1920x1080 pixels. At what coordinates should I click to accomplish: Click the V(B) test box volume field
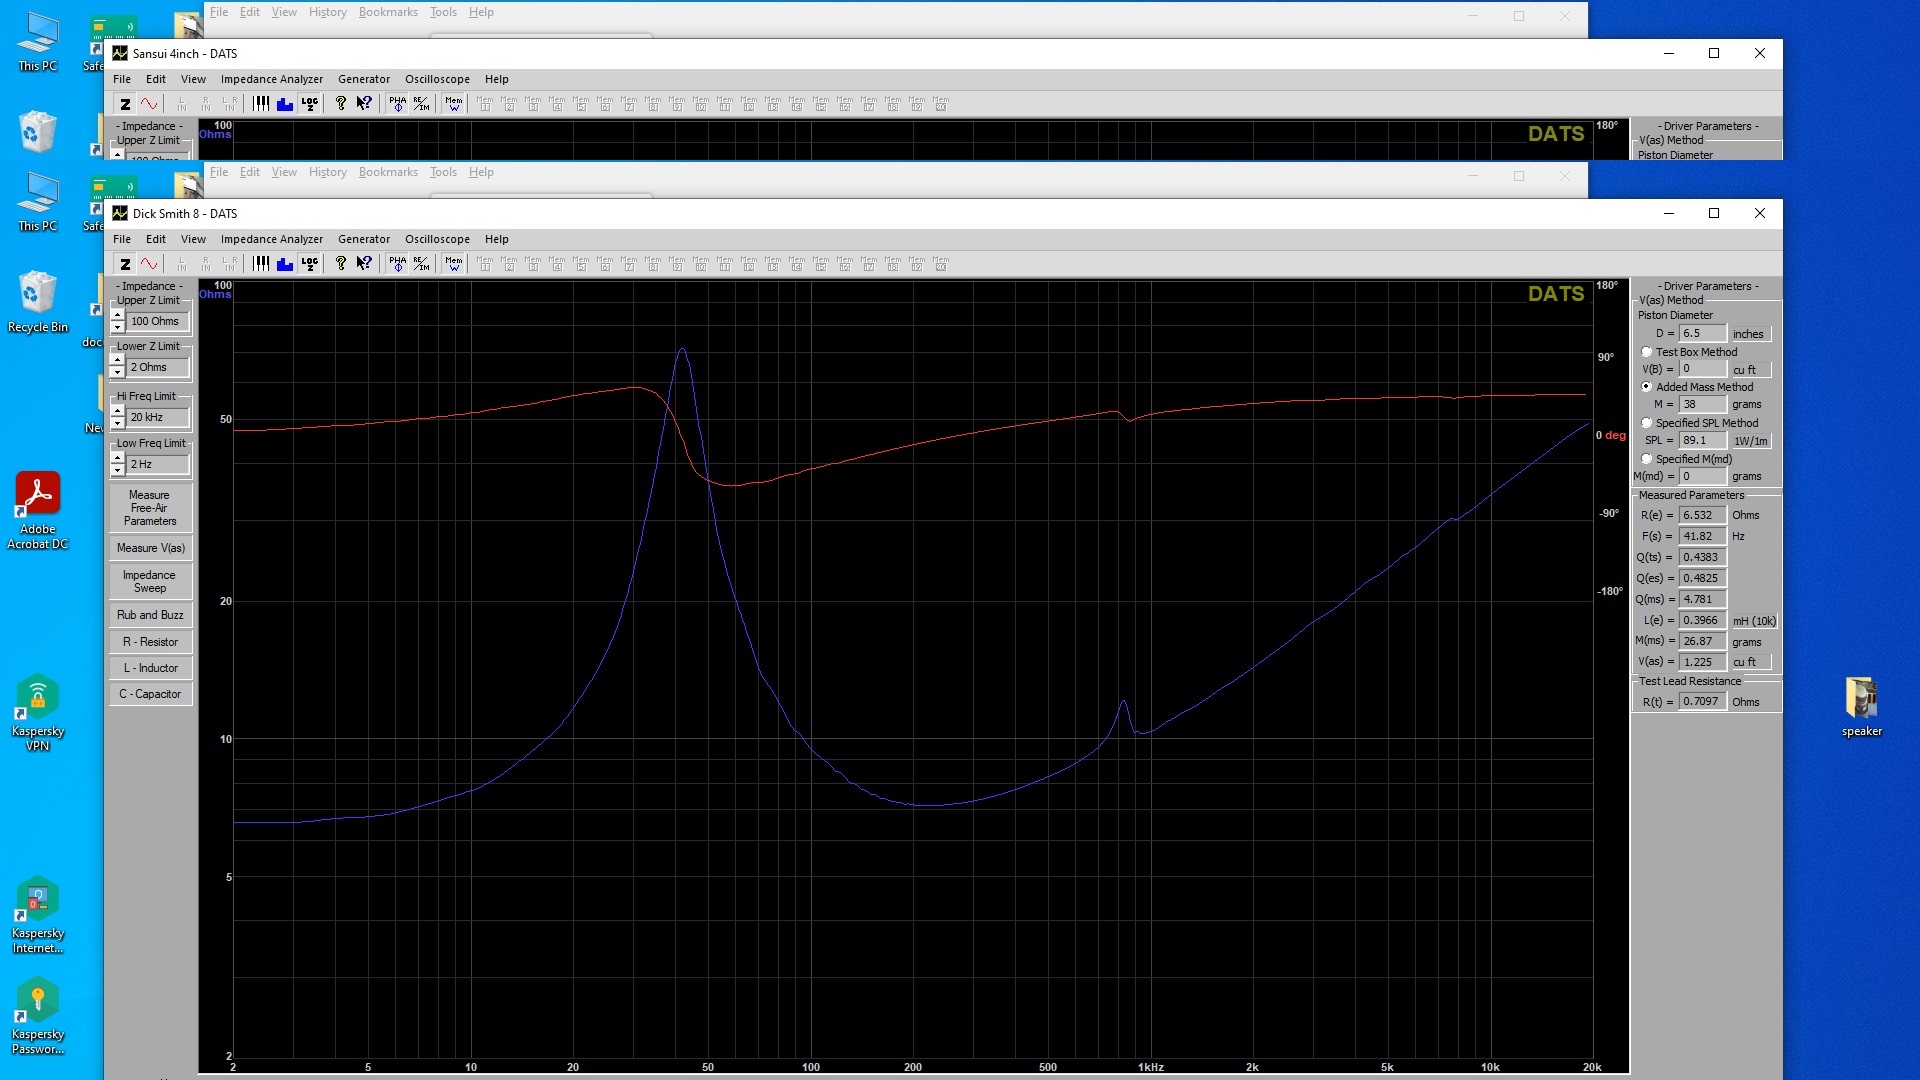coord(1702,369)
